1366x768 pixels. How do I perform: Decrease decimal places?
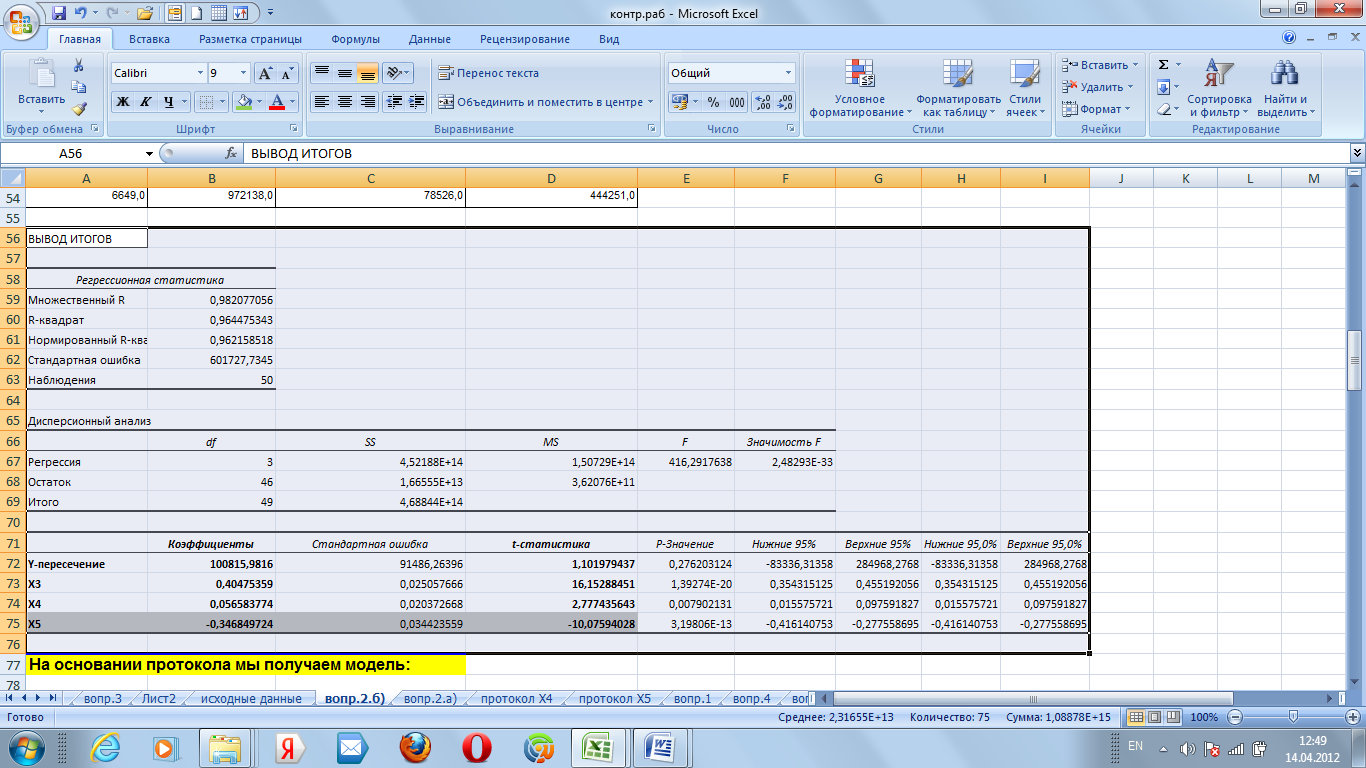coord(784,102)
